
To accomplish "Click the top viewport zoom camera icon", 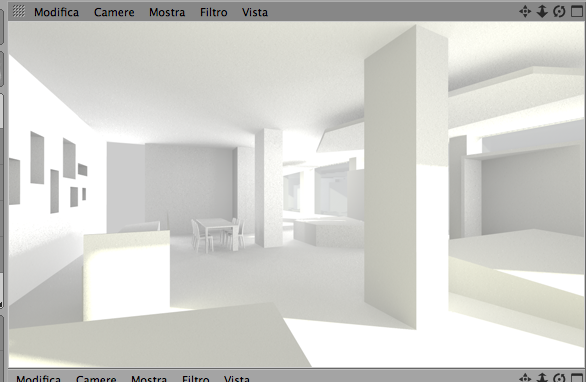I will (542, 12).
